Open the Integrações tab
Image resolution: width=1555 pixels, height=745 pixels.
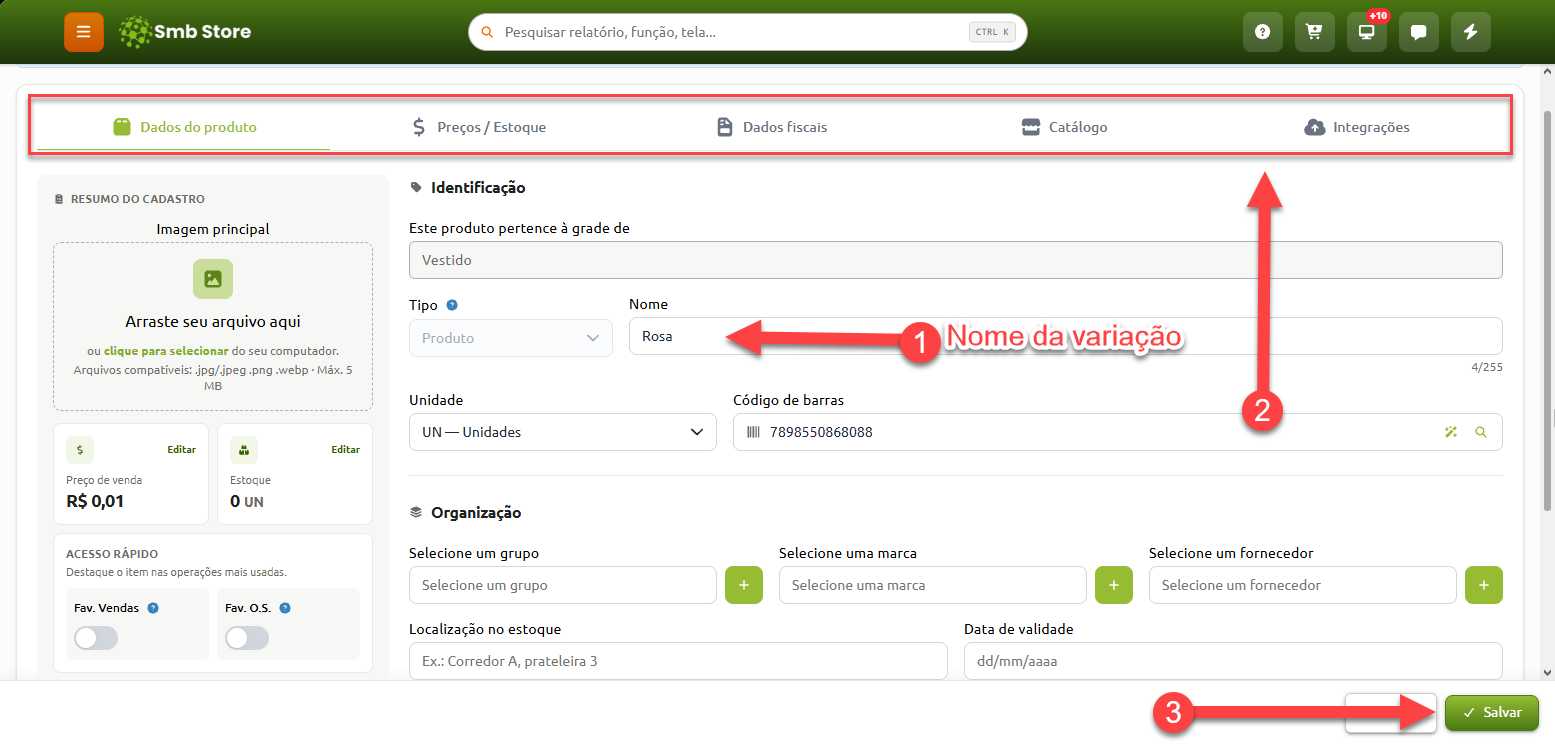tap(1357, 127)
